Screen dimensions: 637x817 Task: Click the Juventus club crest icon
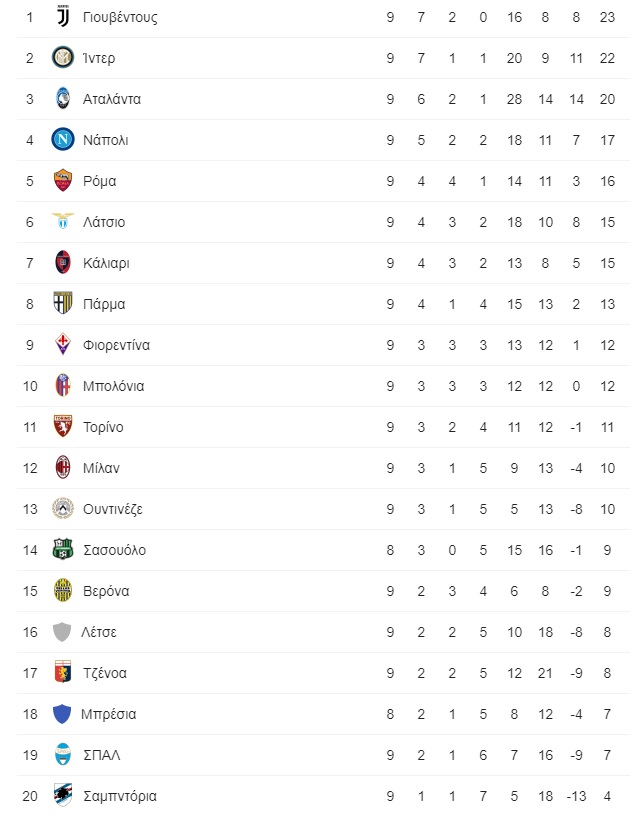coord(63,17)
